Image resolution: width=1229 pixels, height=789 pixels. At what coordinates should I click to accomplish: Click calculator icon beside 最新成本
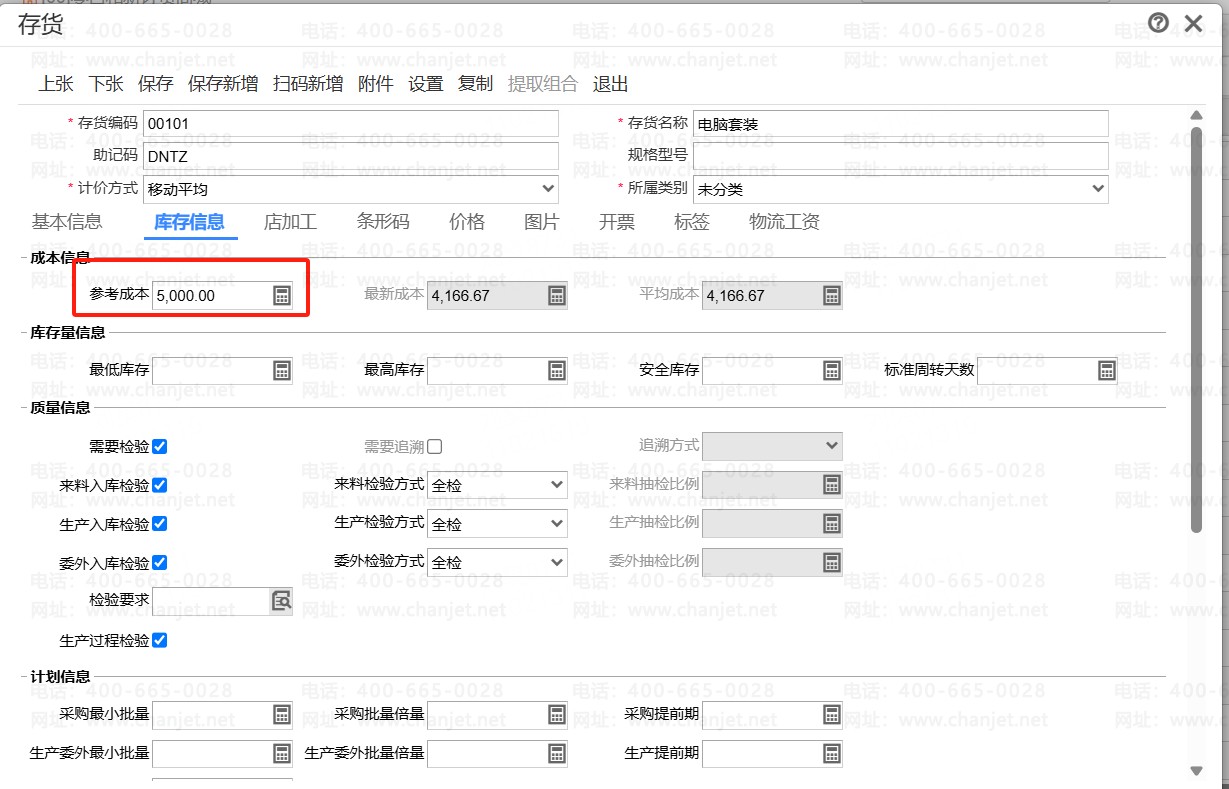click(557, 295)
